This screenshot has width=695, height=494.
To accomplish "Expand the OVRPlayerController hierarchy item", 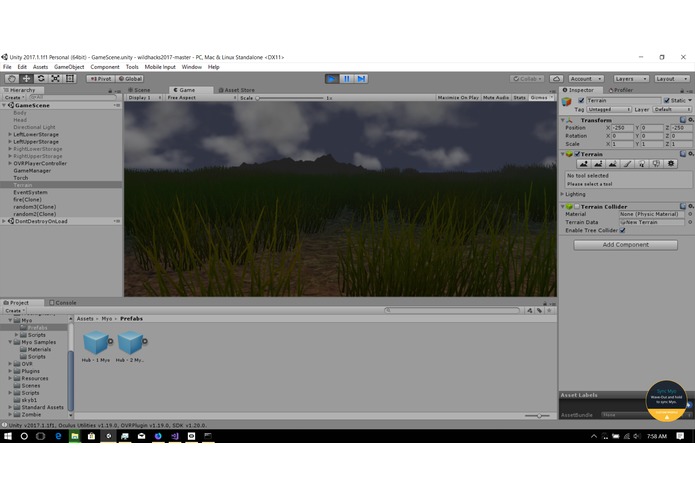I will click(x=10, y=163).
